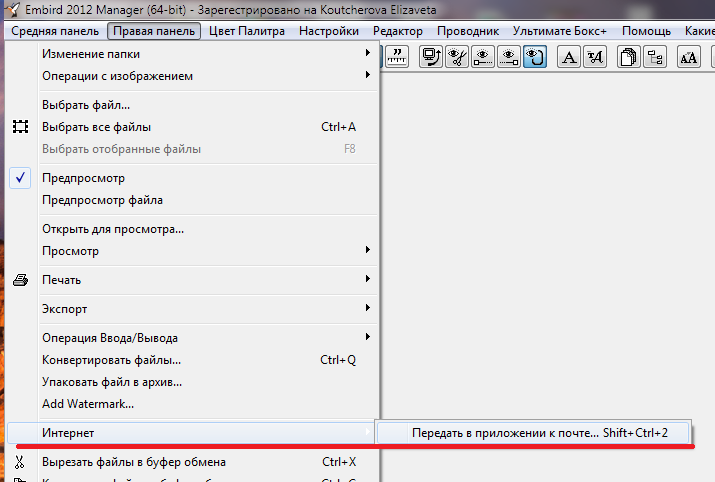Choose Конвертировать файлы... entry
This screenshot has height=482, width=715.
click(192, 360)
